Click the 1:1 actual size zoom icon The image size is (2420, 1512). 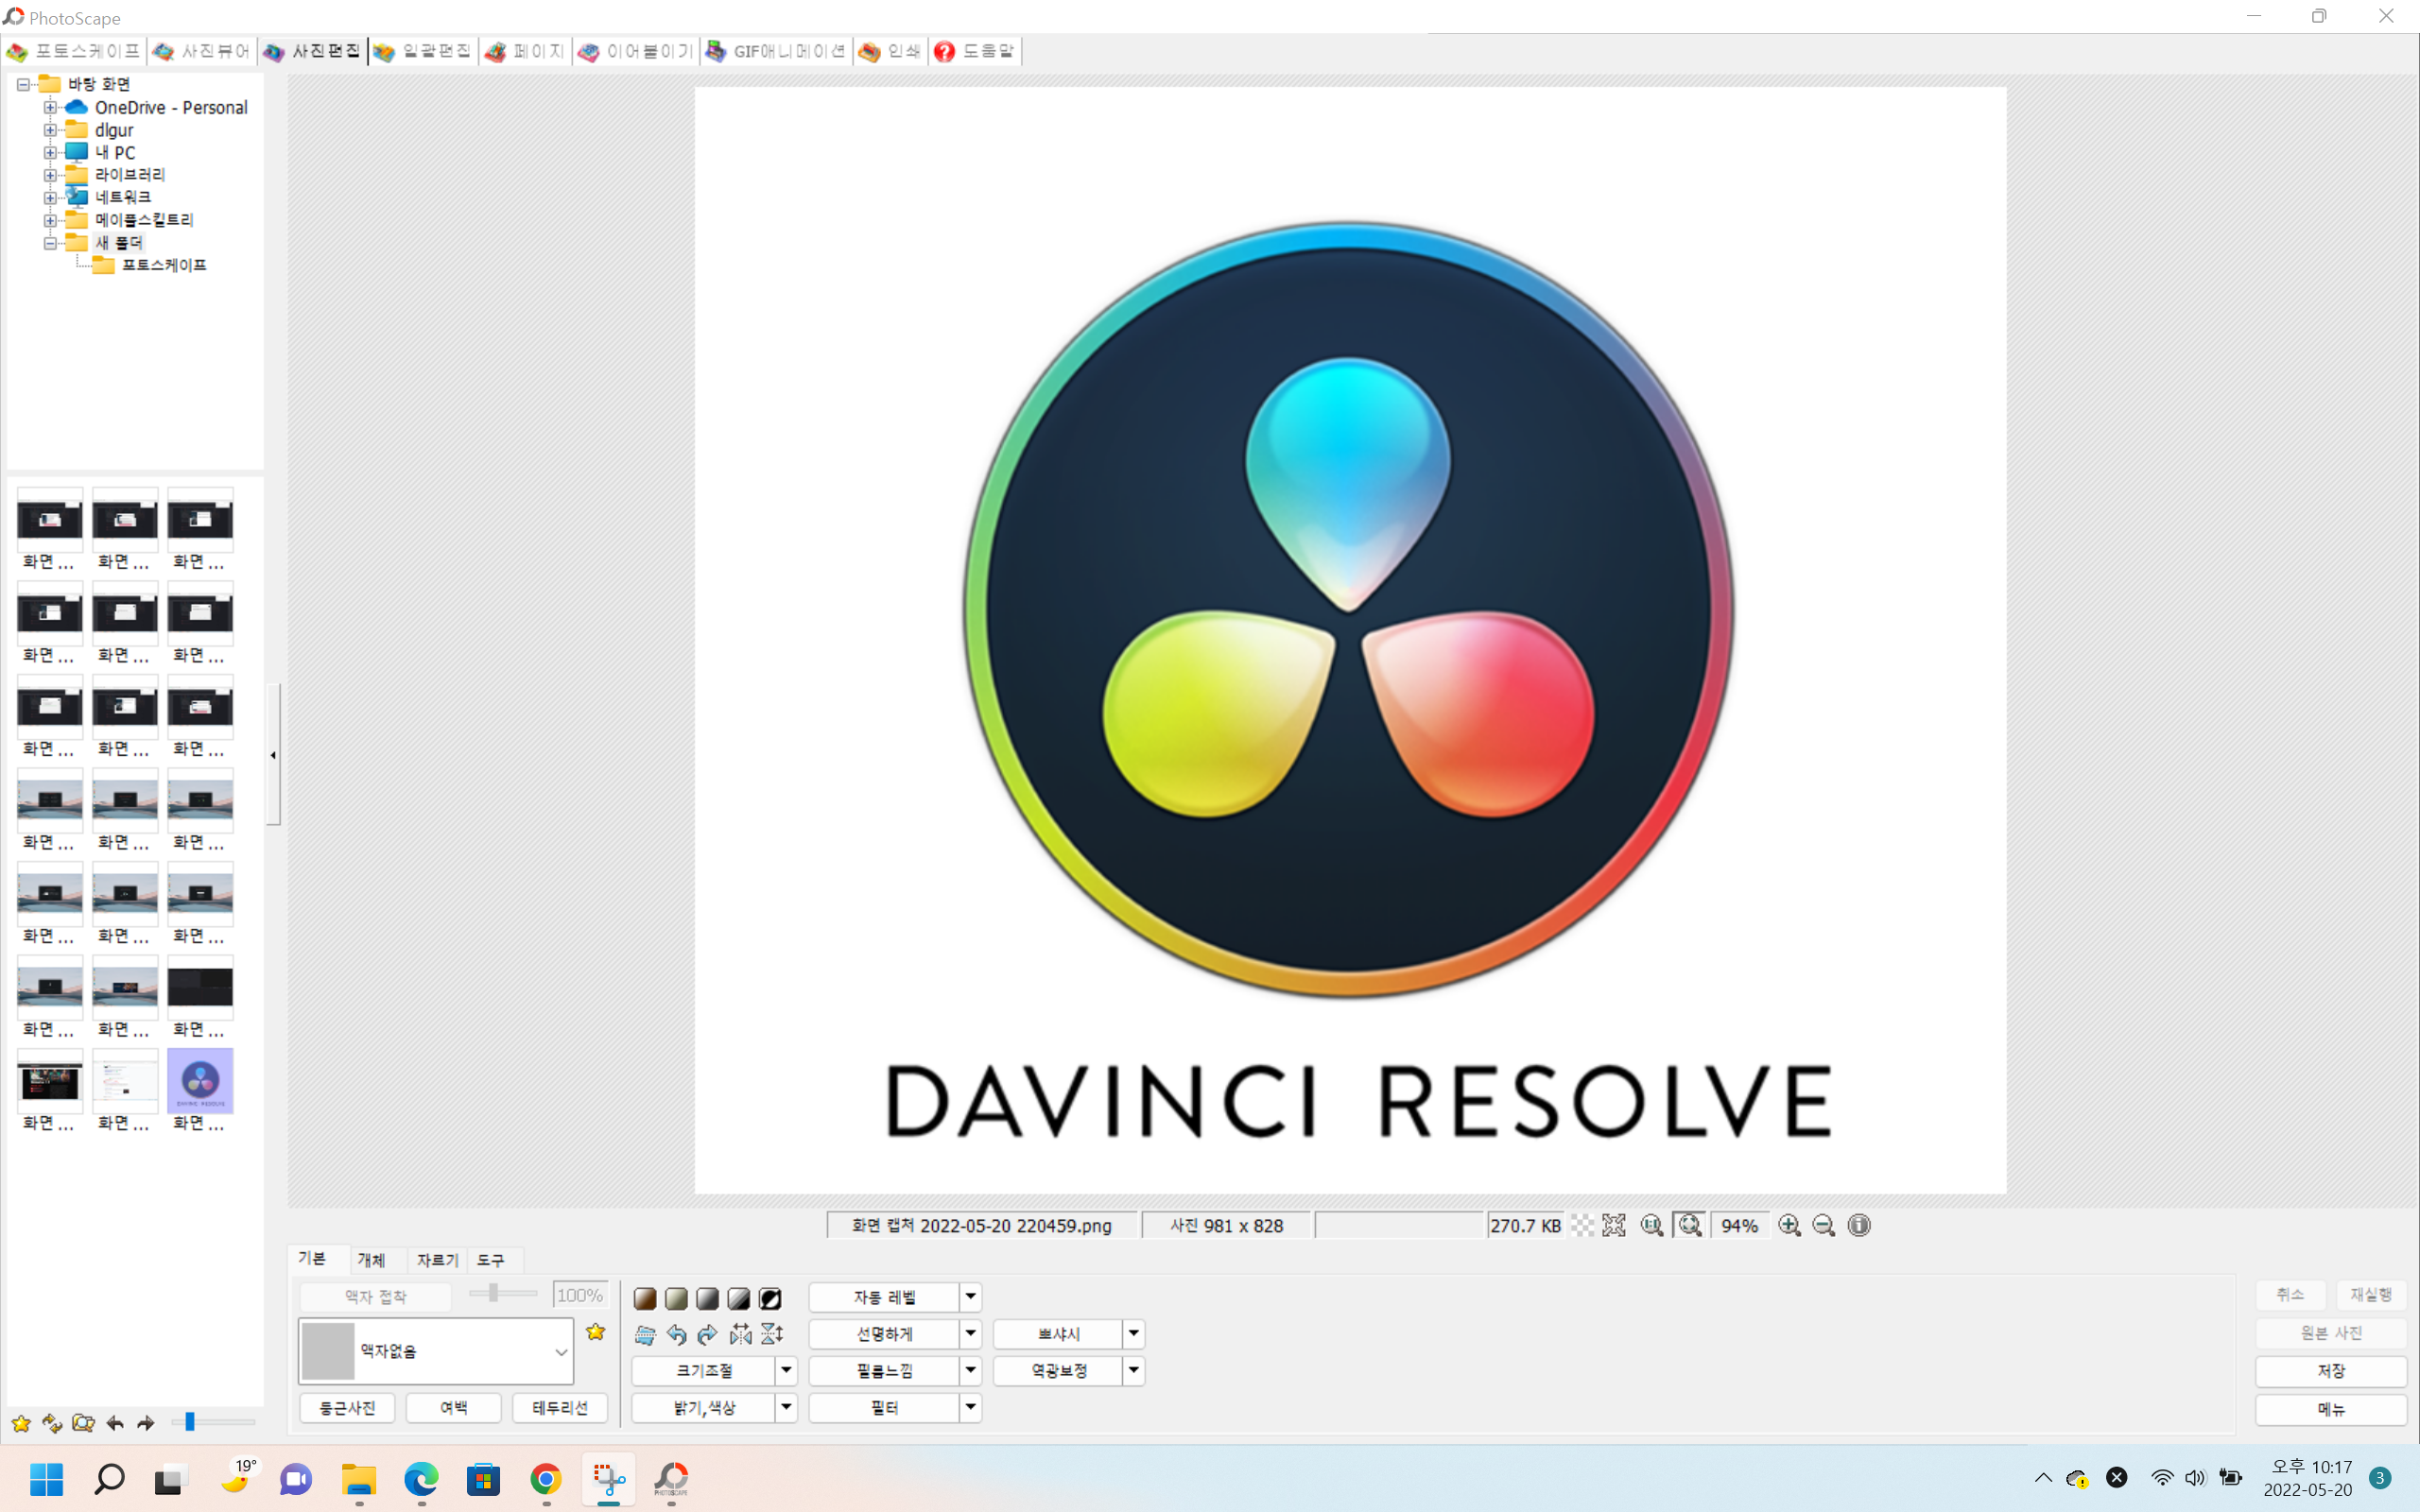[1652, 1225]
